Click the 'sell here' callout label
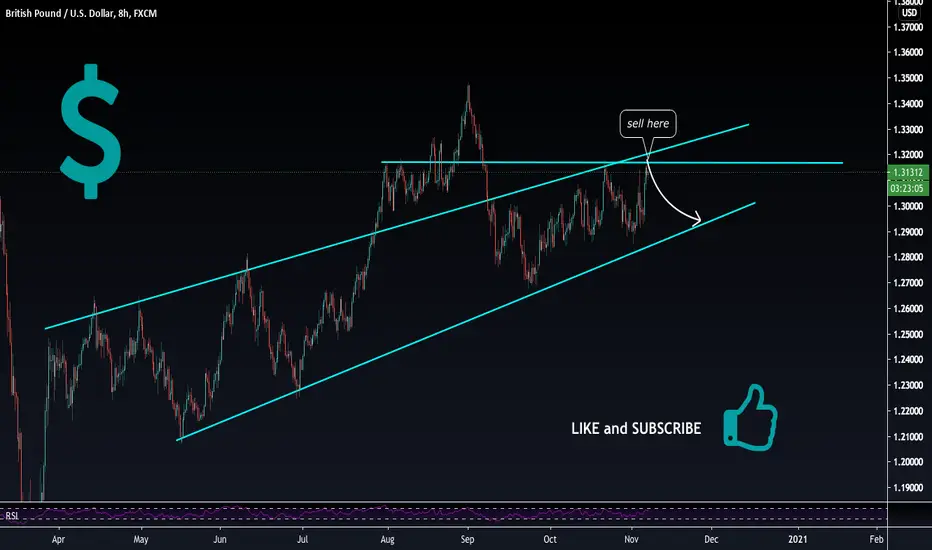 [648, 124]
